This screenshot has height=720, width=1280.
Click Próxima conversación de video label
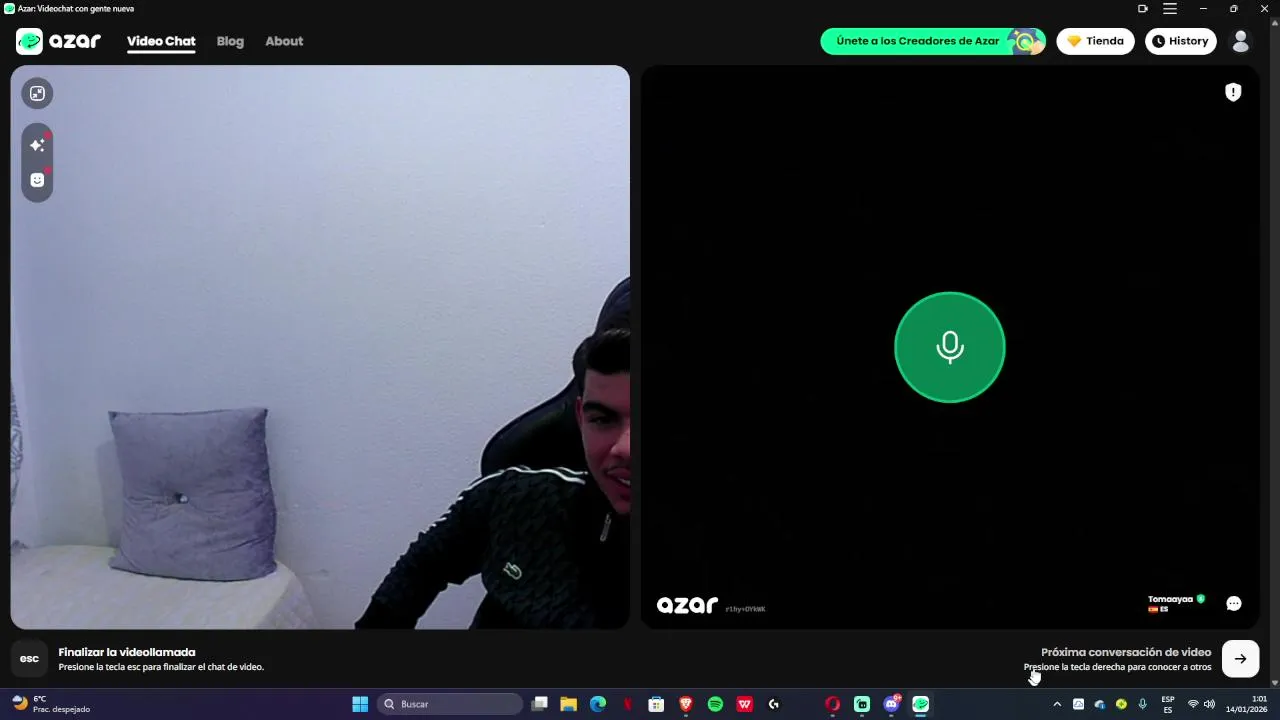[1126, 652]
